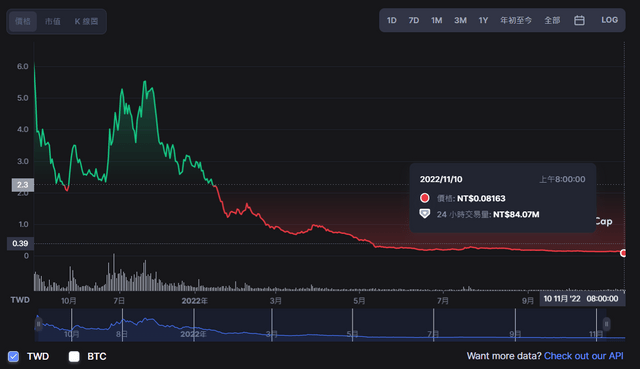Select the 1M time range

[x=437, y=20]
